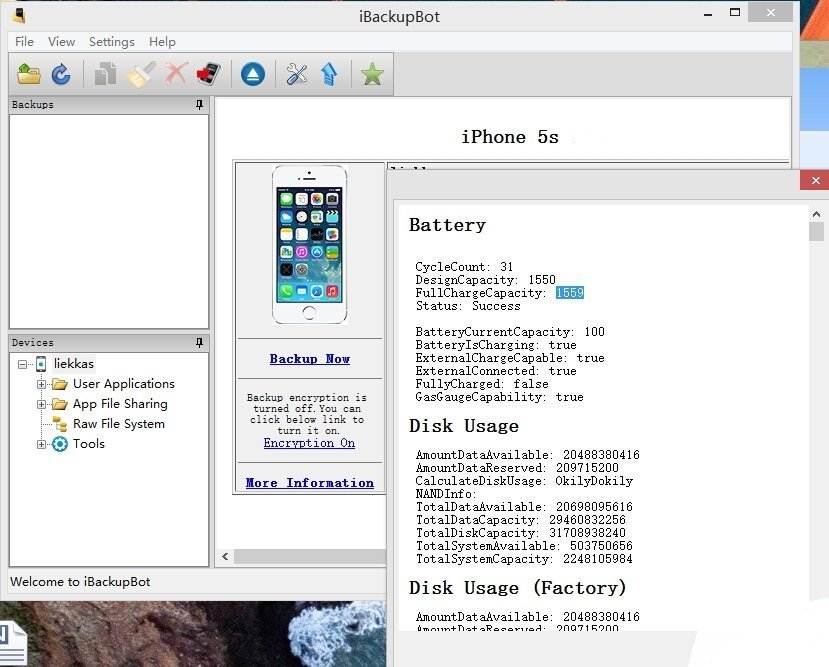829x667 pixels.
Task: Expand the User Applications folder
Action: (42, 384)
